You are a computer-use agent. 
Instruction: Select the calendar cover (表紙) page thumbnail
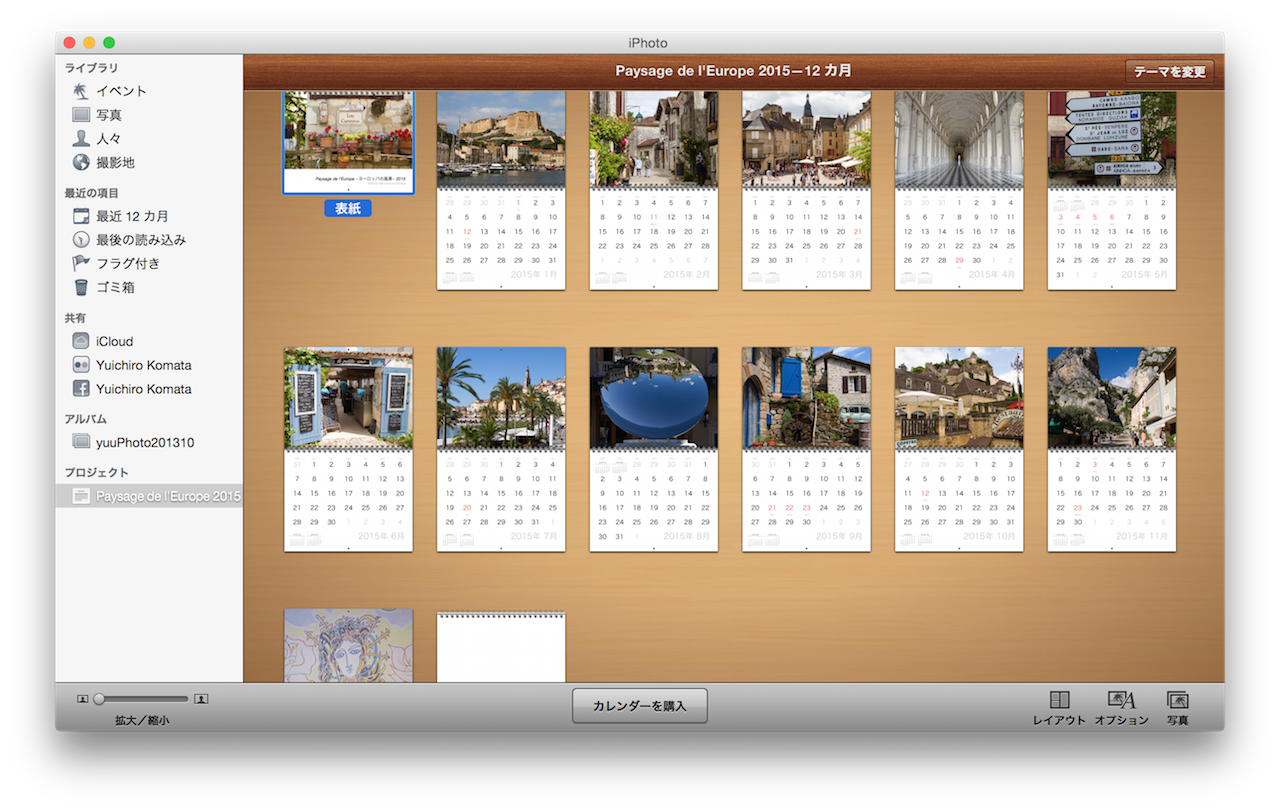click(x=348, y=144)
